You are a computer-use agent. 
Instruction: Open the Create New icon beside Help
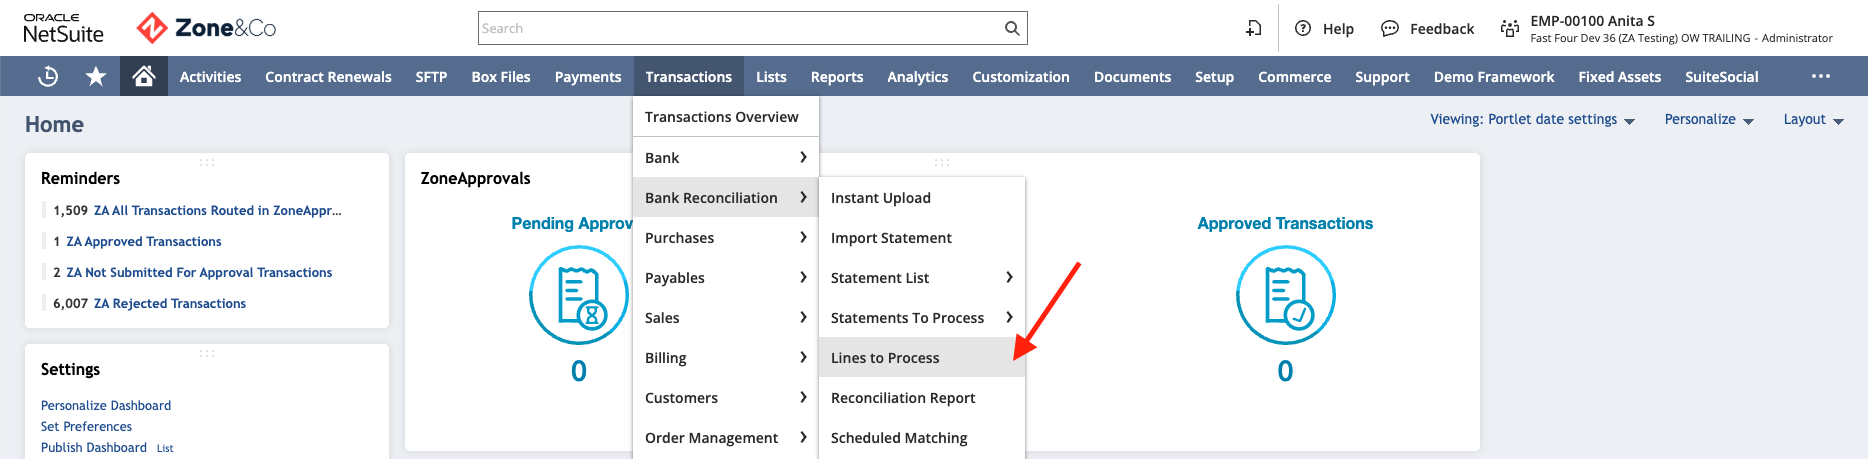click(1253, 28)
